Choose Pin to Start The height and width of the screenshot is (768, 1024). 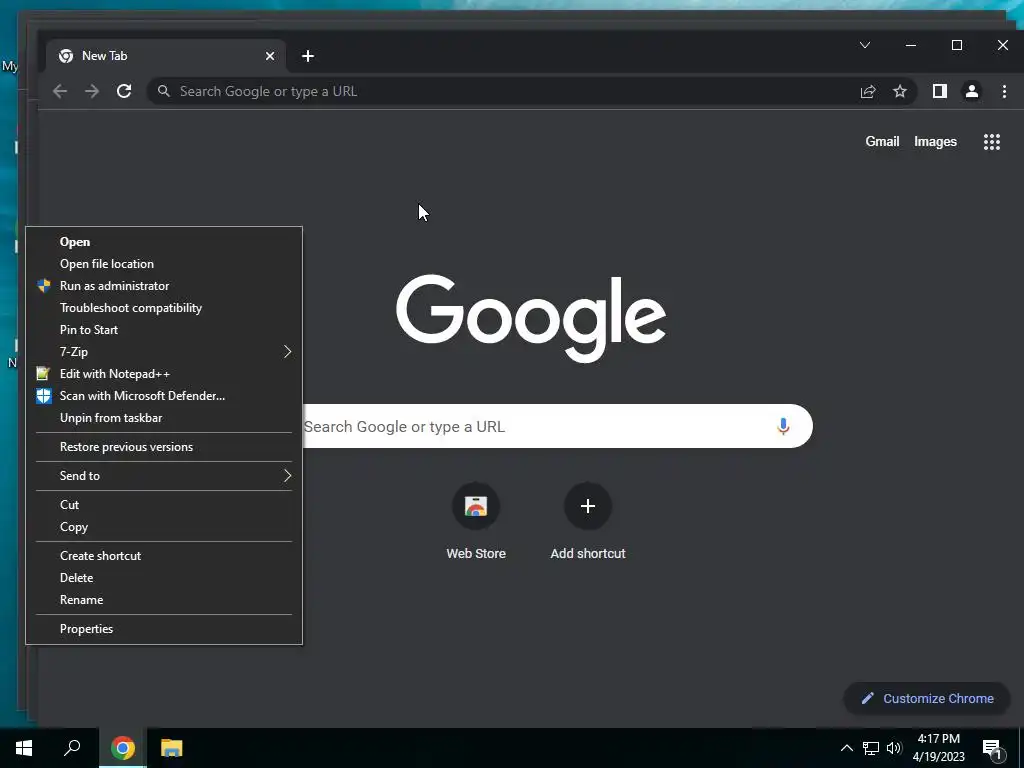click(x=164, y=330)
